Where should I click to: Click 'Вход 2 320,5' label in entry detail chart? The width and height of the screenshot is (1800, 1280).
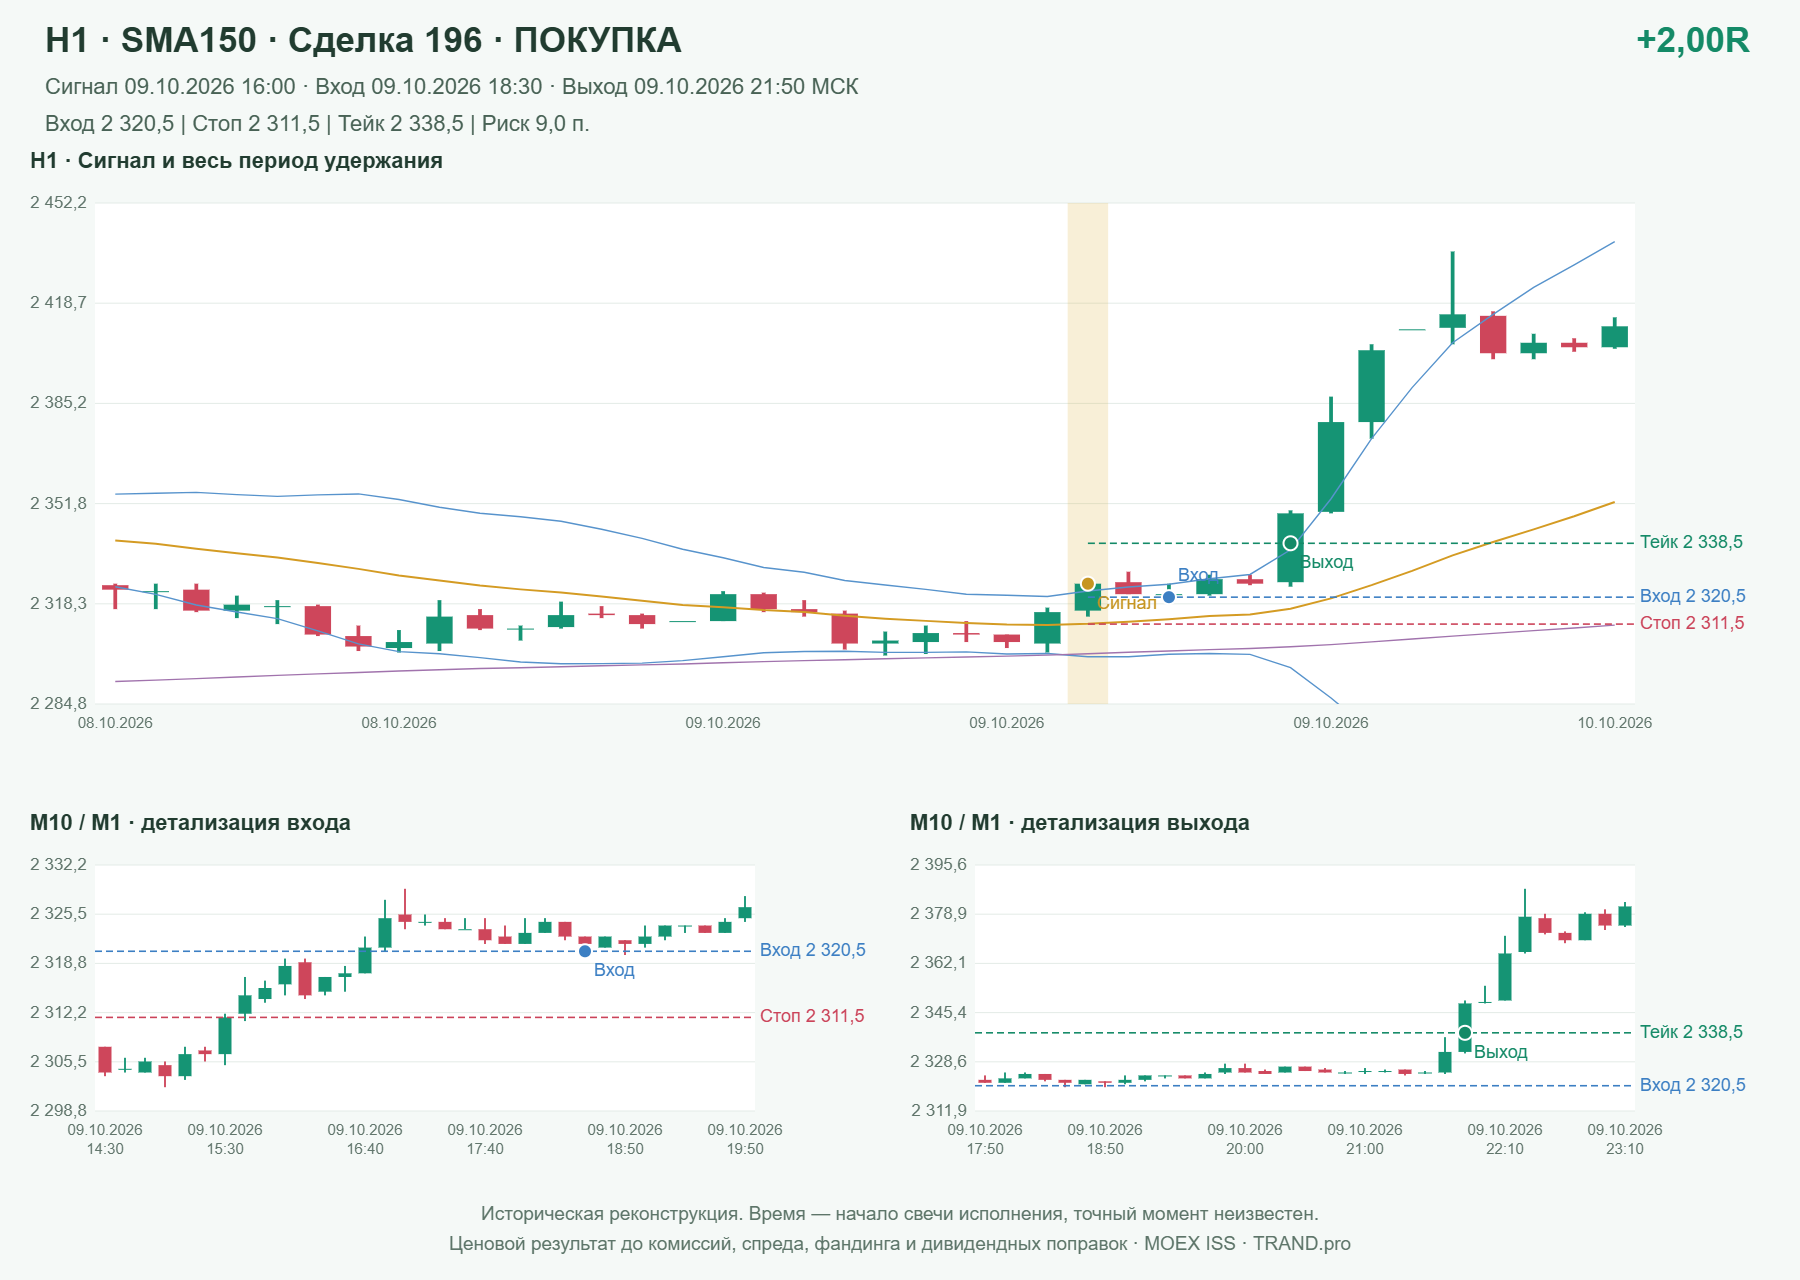pos(812,950)
